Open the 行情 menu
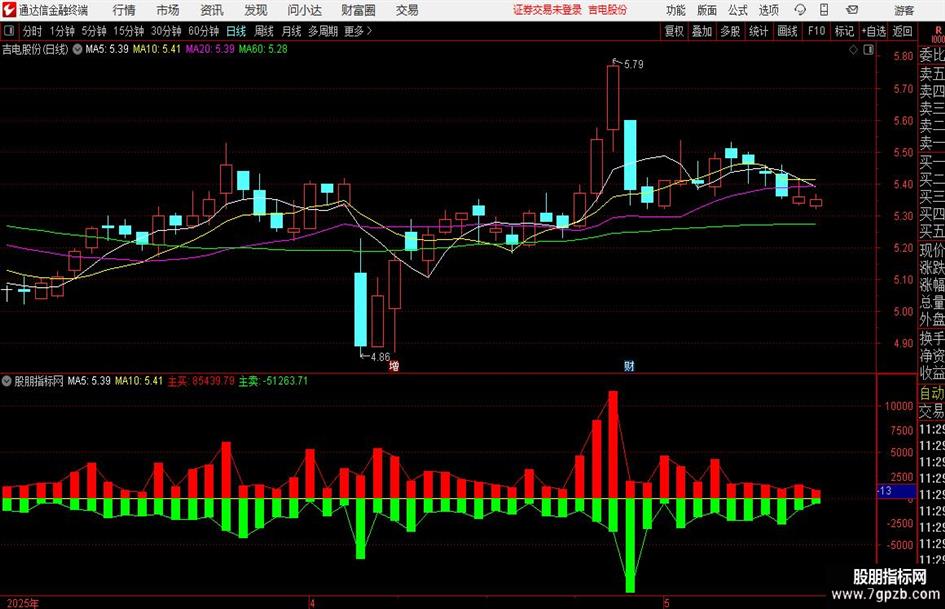 (x=124, y=10)
